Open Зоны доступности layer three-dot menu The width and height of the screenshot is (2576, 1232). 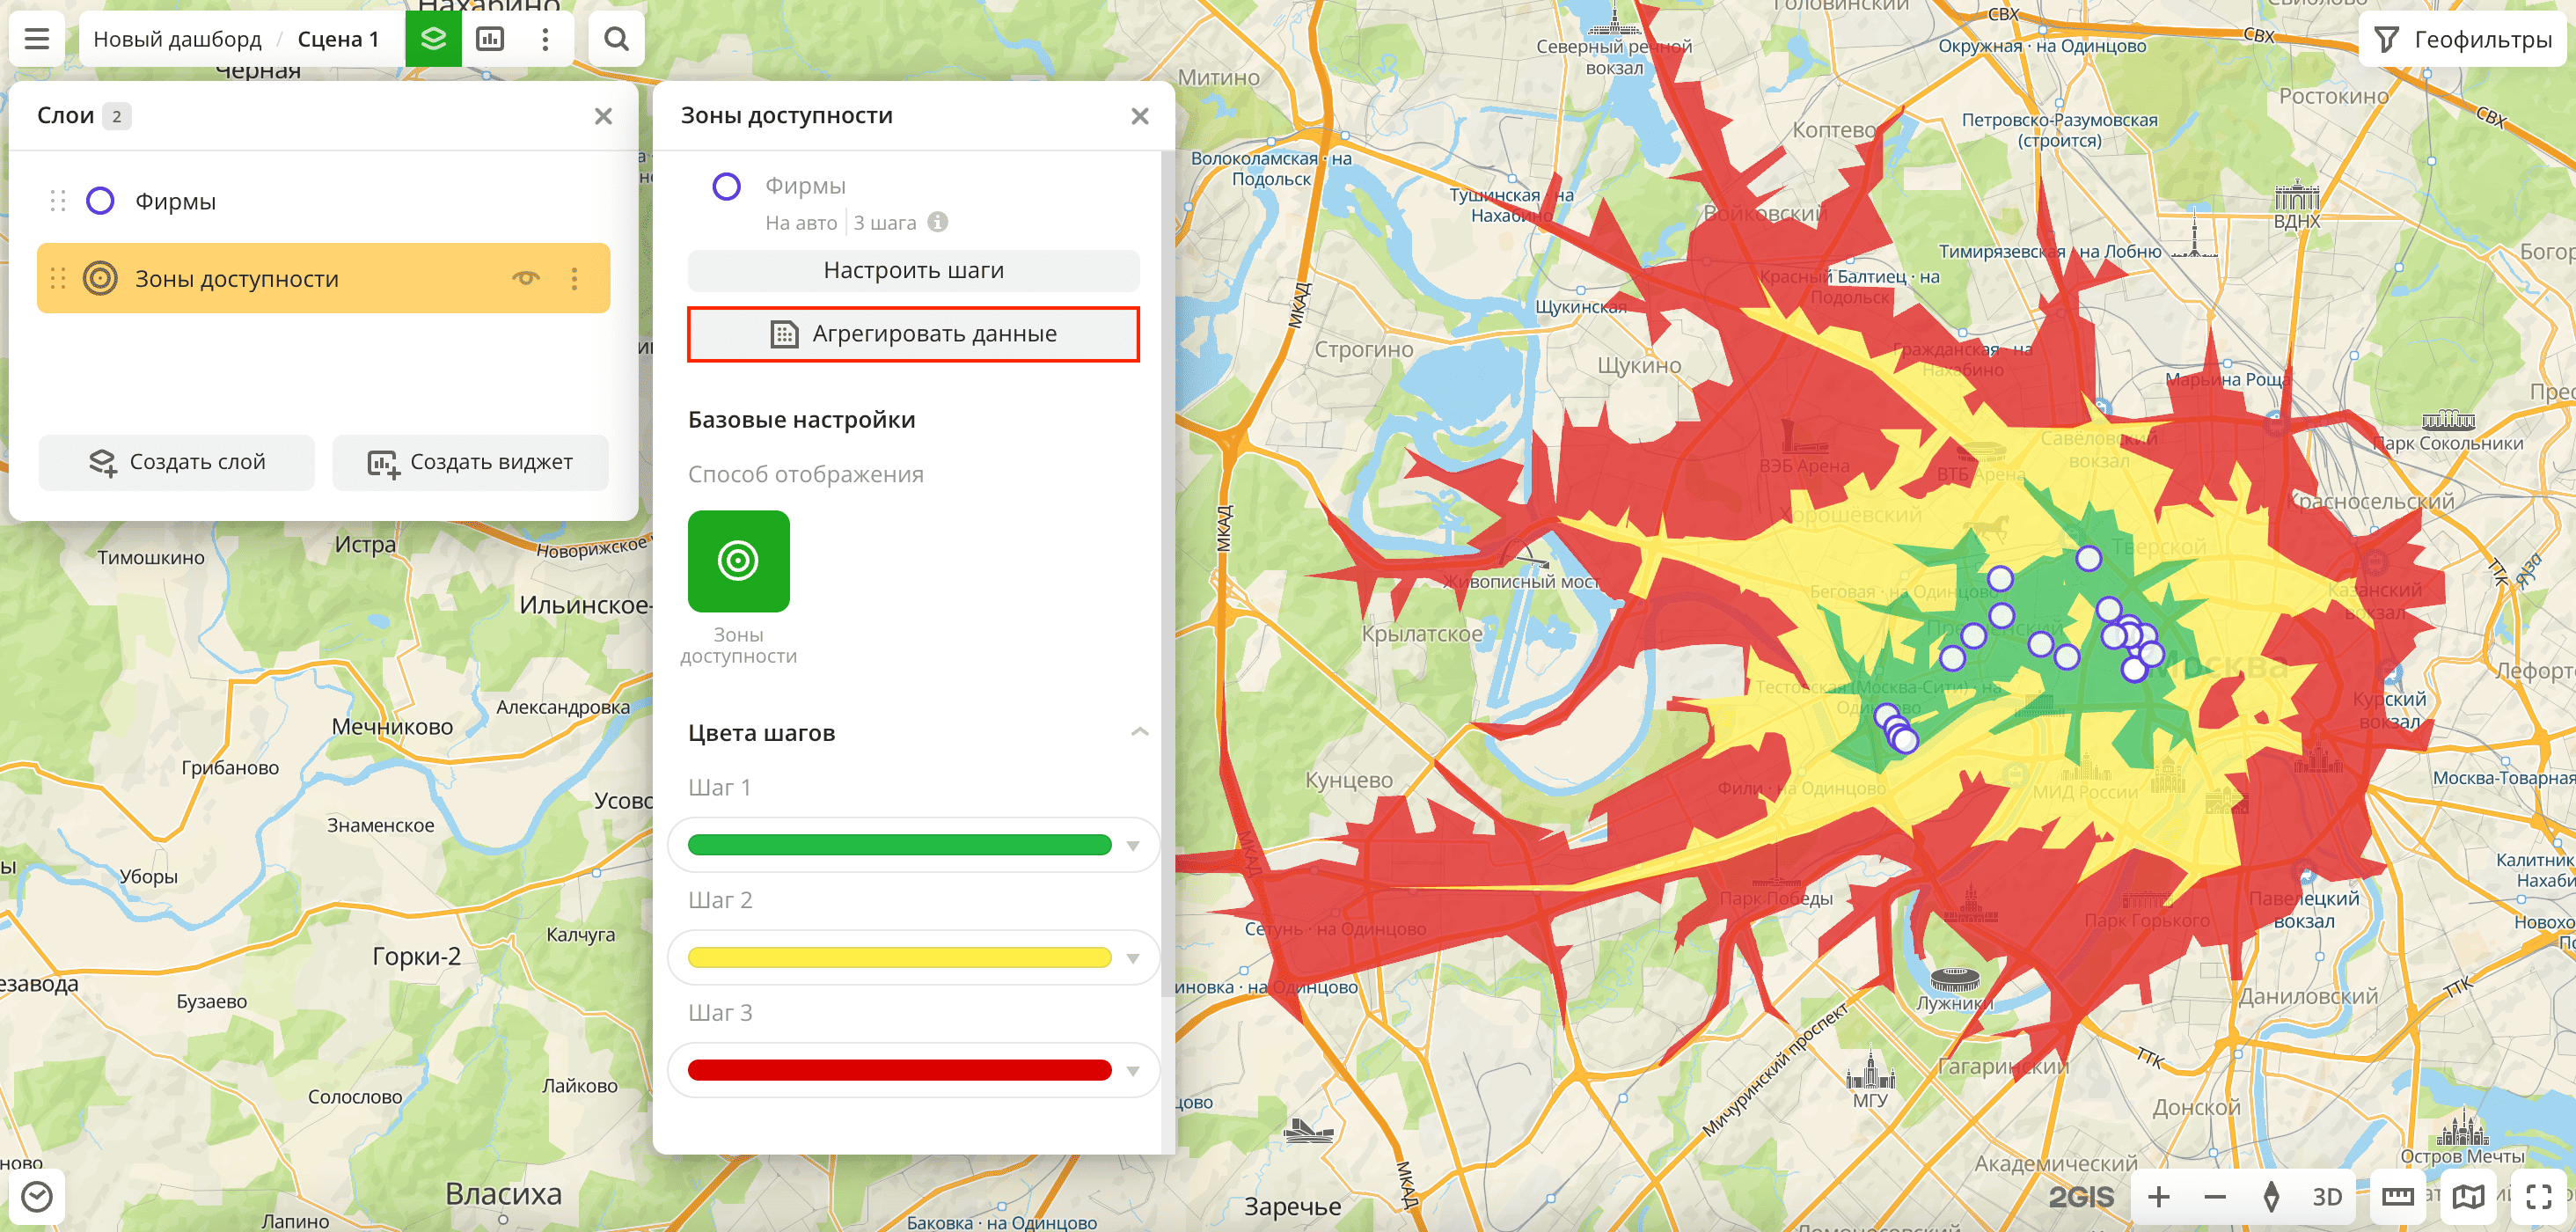coord(574,278)
